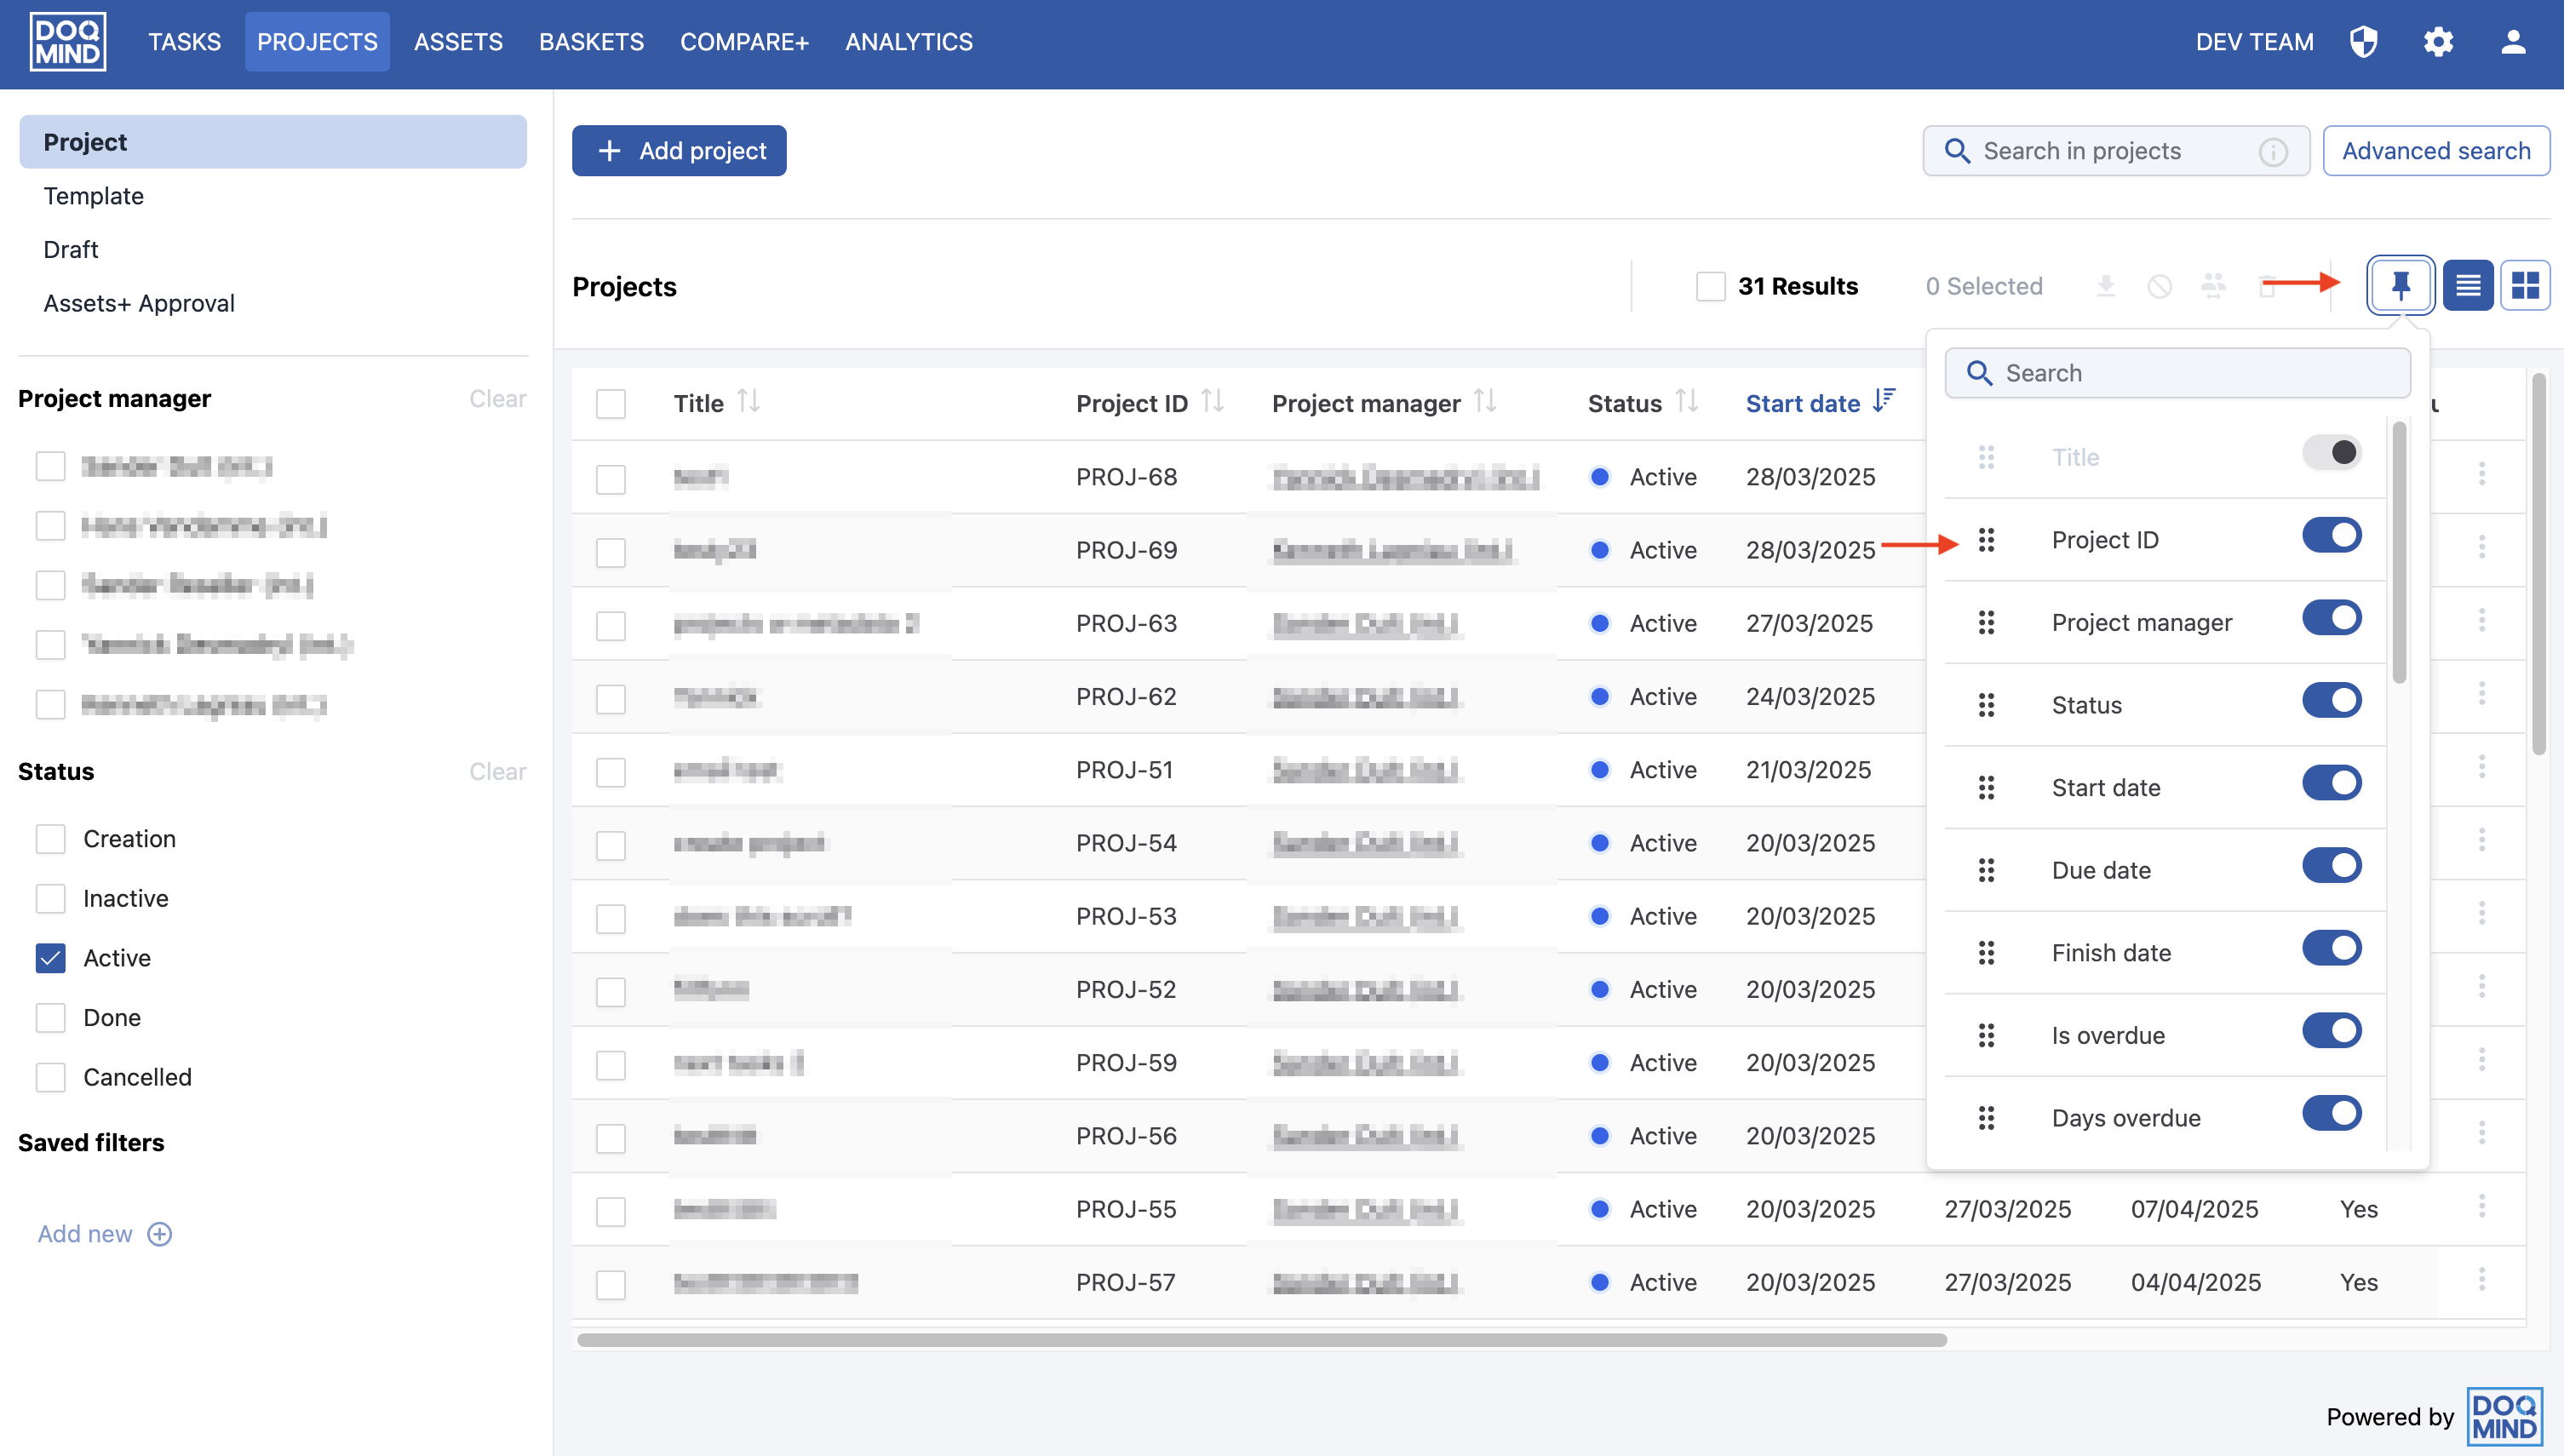Disable the Project manager column toggle

point(2331,618)
